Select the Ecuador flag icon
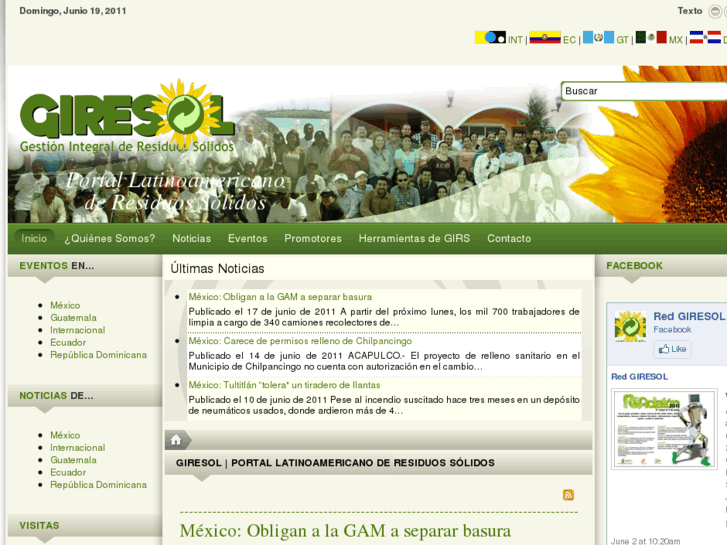 click(545, 37)
